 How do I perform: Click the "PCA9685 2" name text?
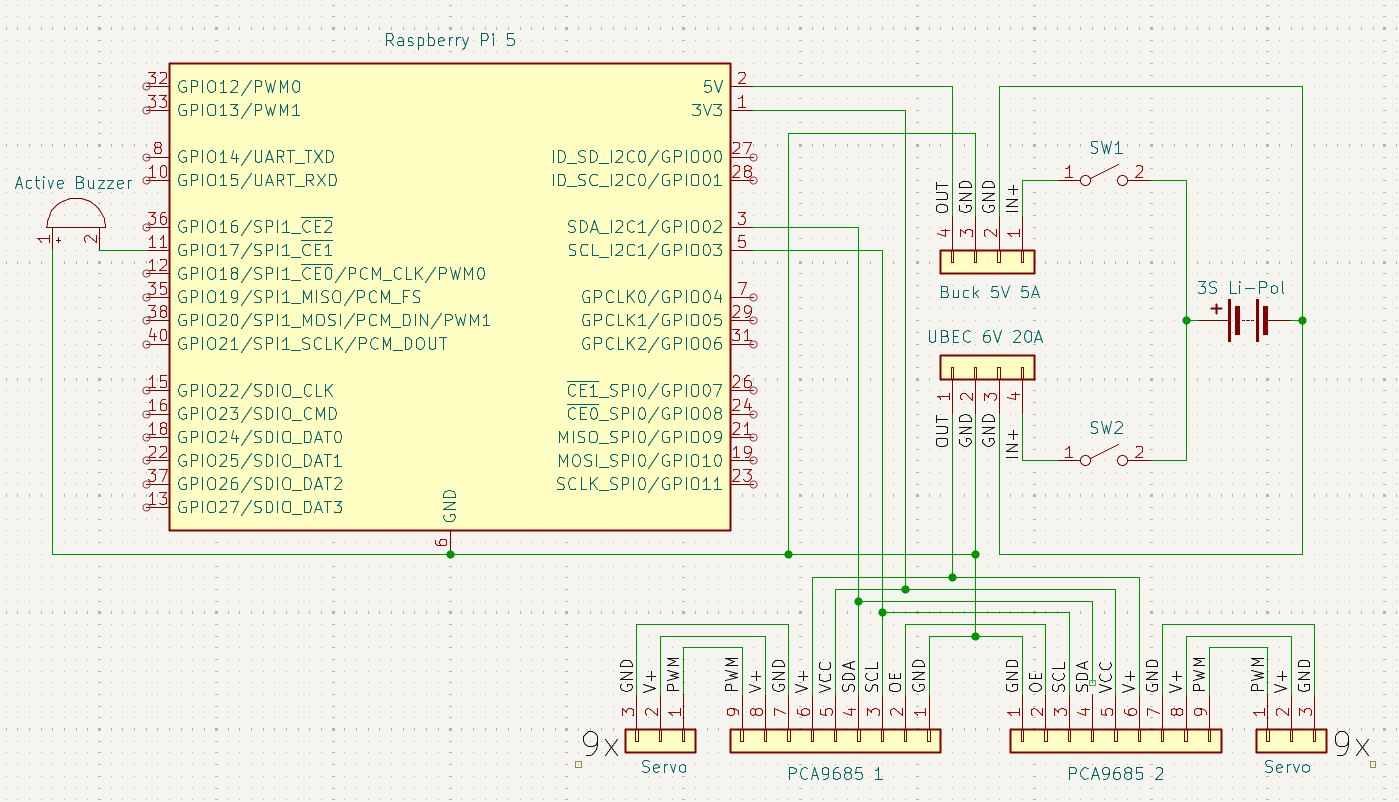coord(1115,773)
